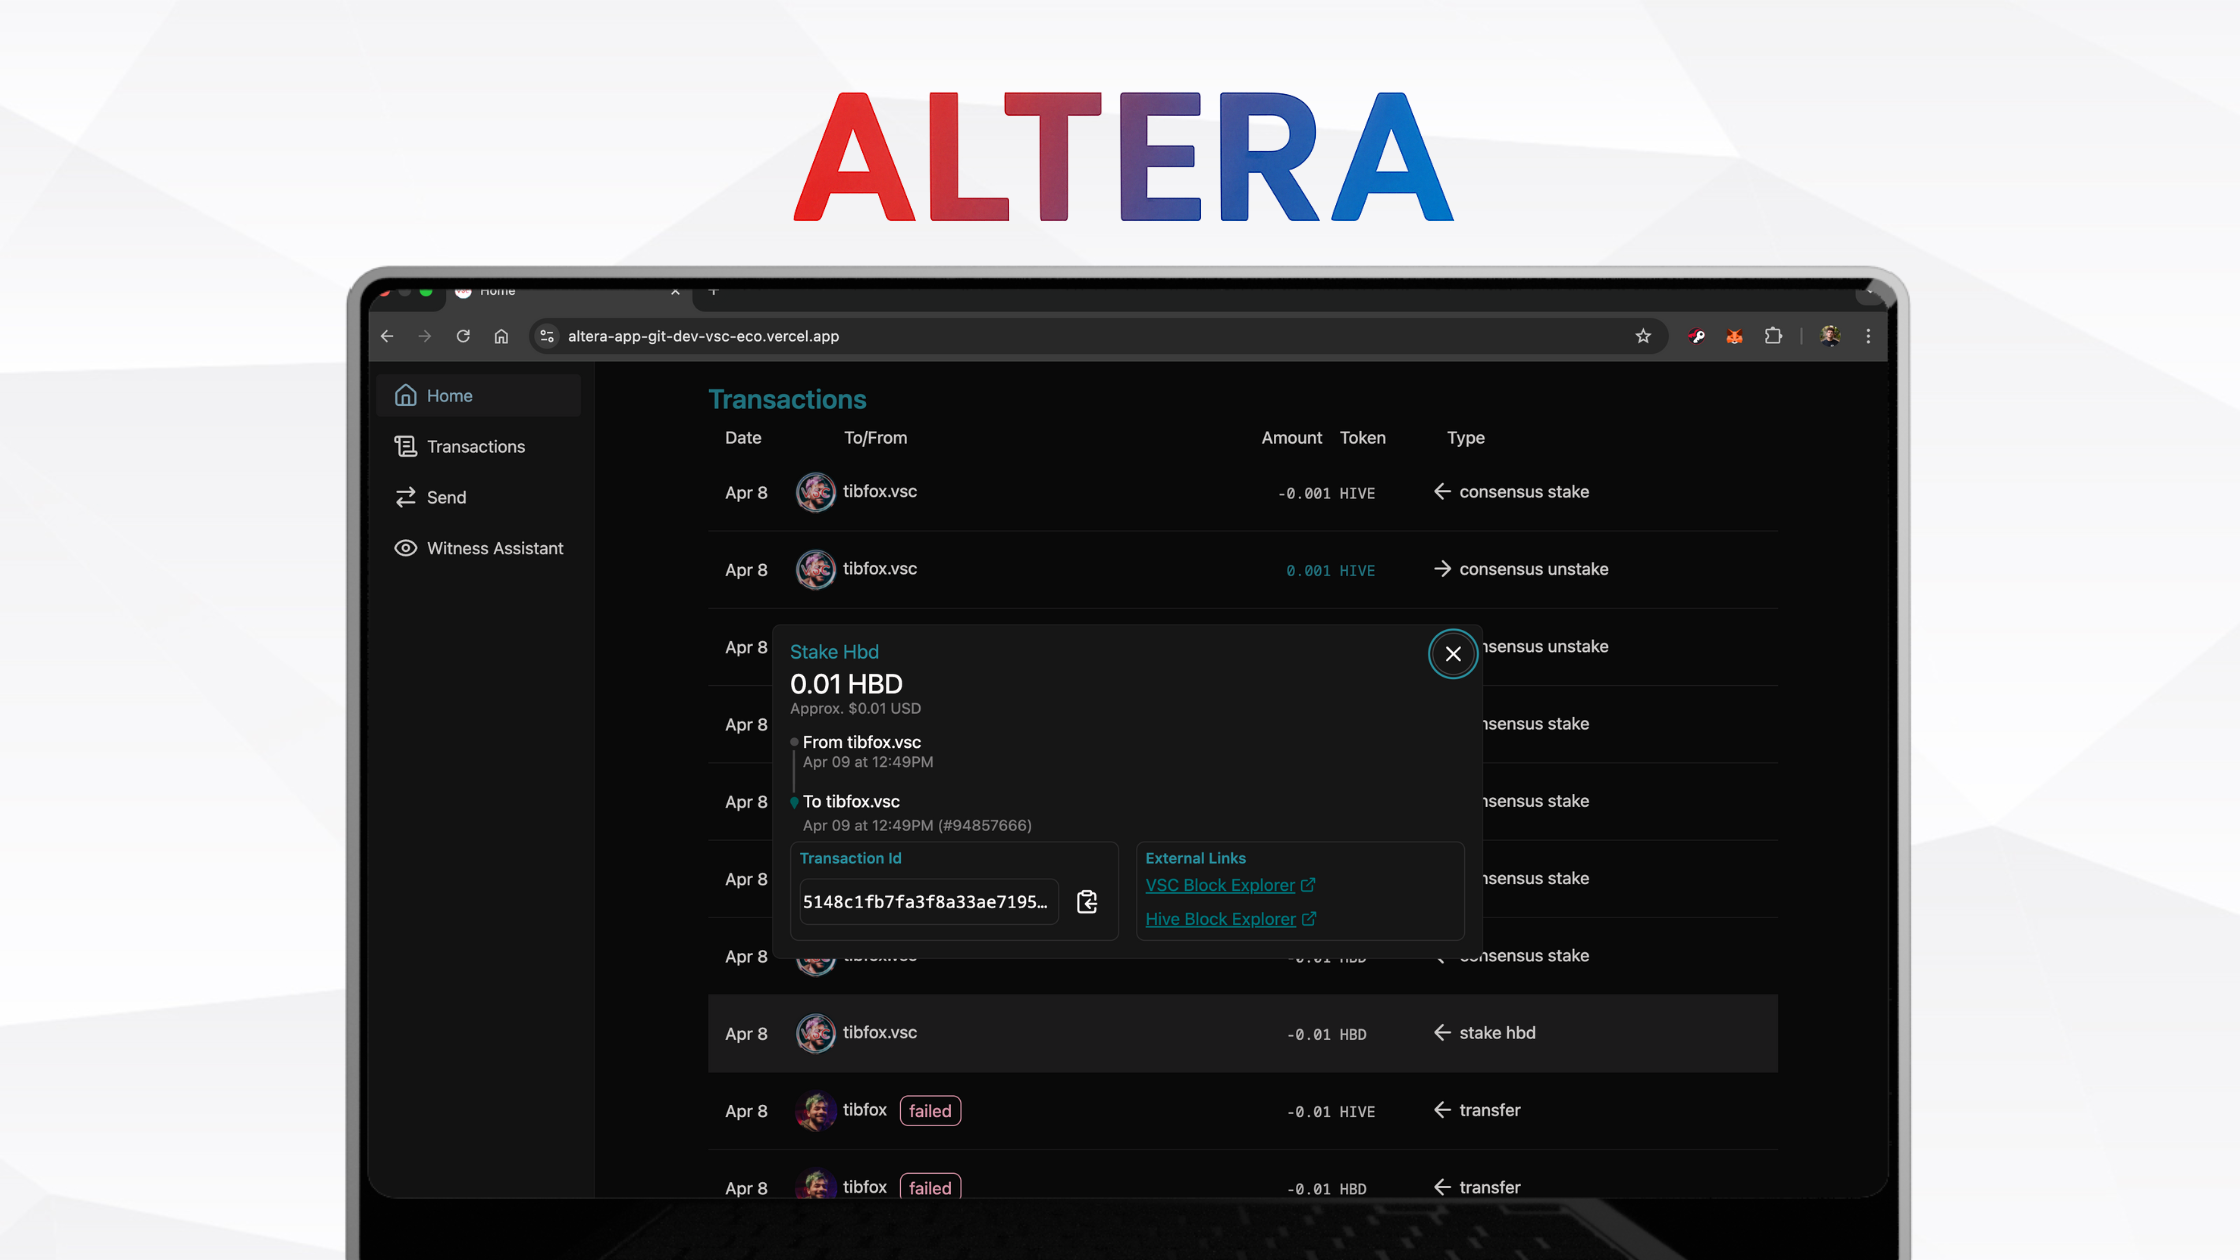2240x1260 pixels.
Task: Go back in the browser
Action: [x=387, y=337]
